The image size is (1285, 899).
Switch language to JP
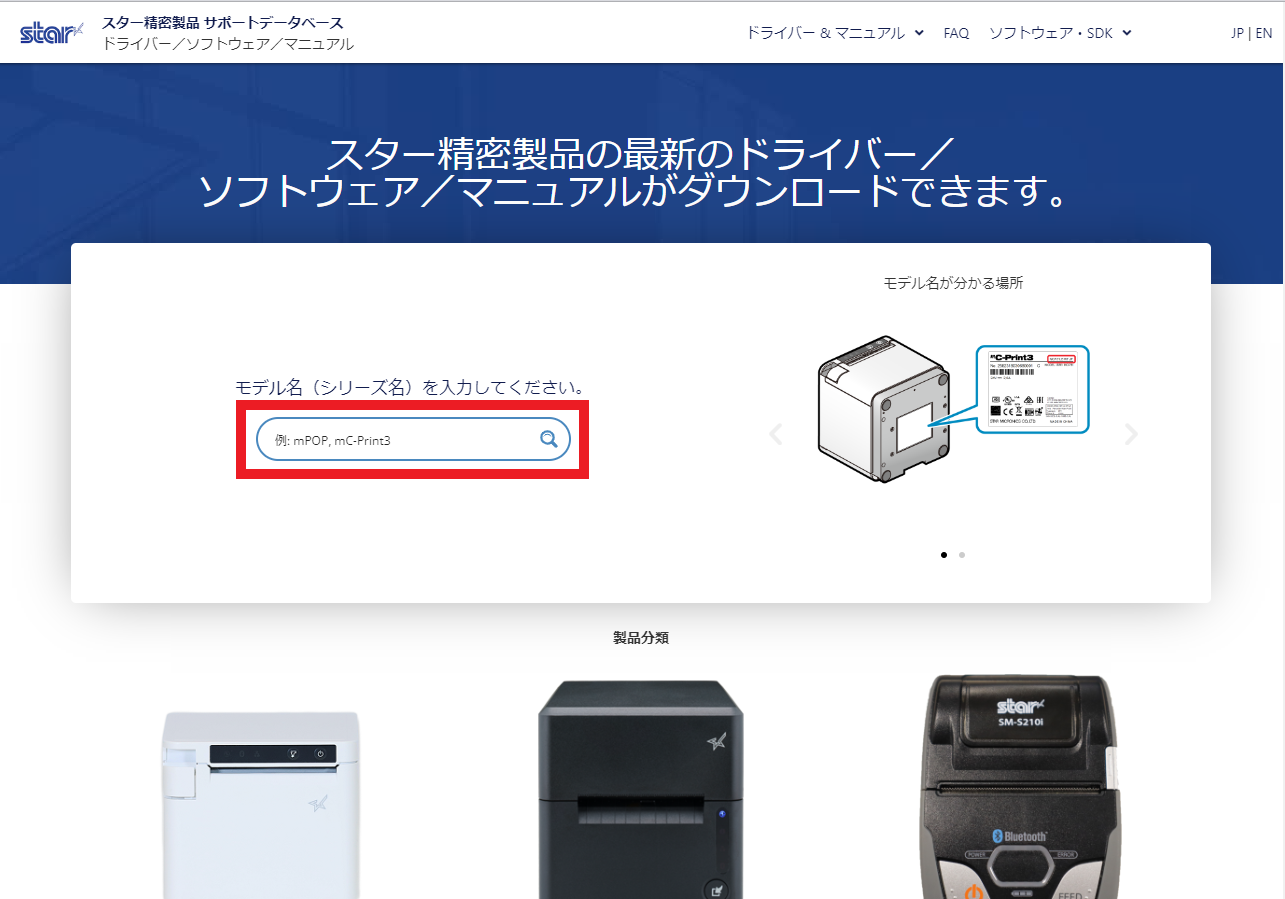[1238, 33]
